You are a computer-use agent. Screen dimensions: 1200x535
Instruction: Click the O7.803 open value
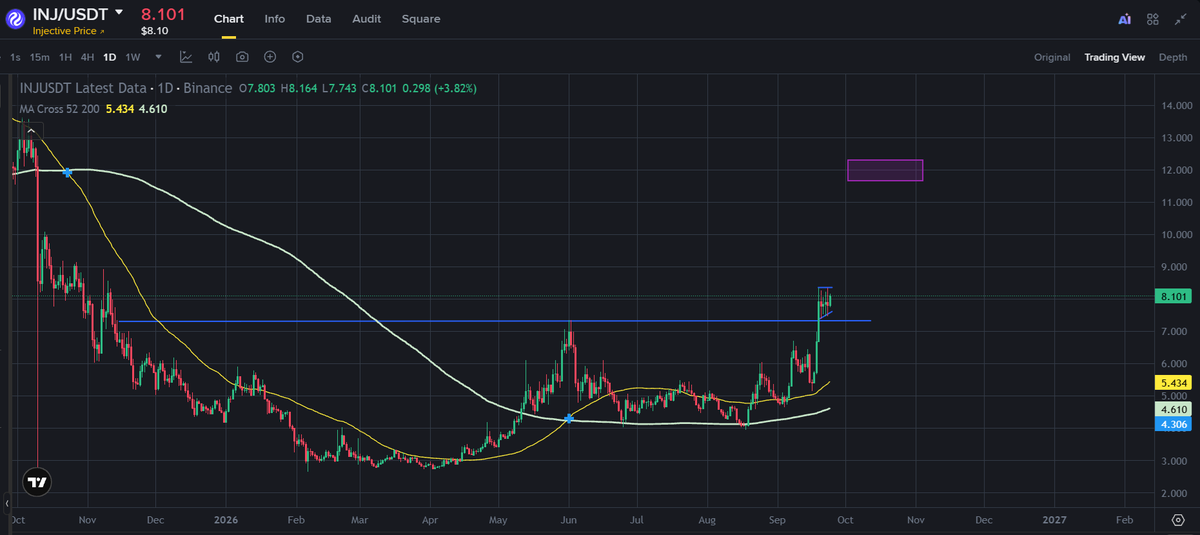tap(257, 88)
